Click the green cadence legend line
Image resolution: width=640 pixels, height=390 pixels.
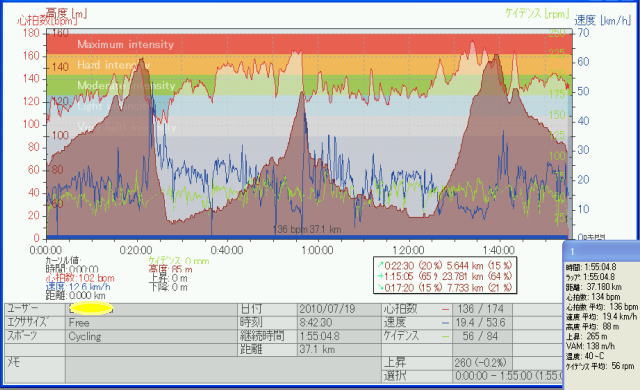(445, 337)
